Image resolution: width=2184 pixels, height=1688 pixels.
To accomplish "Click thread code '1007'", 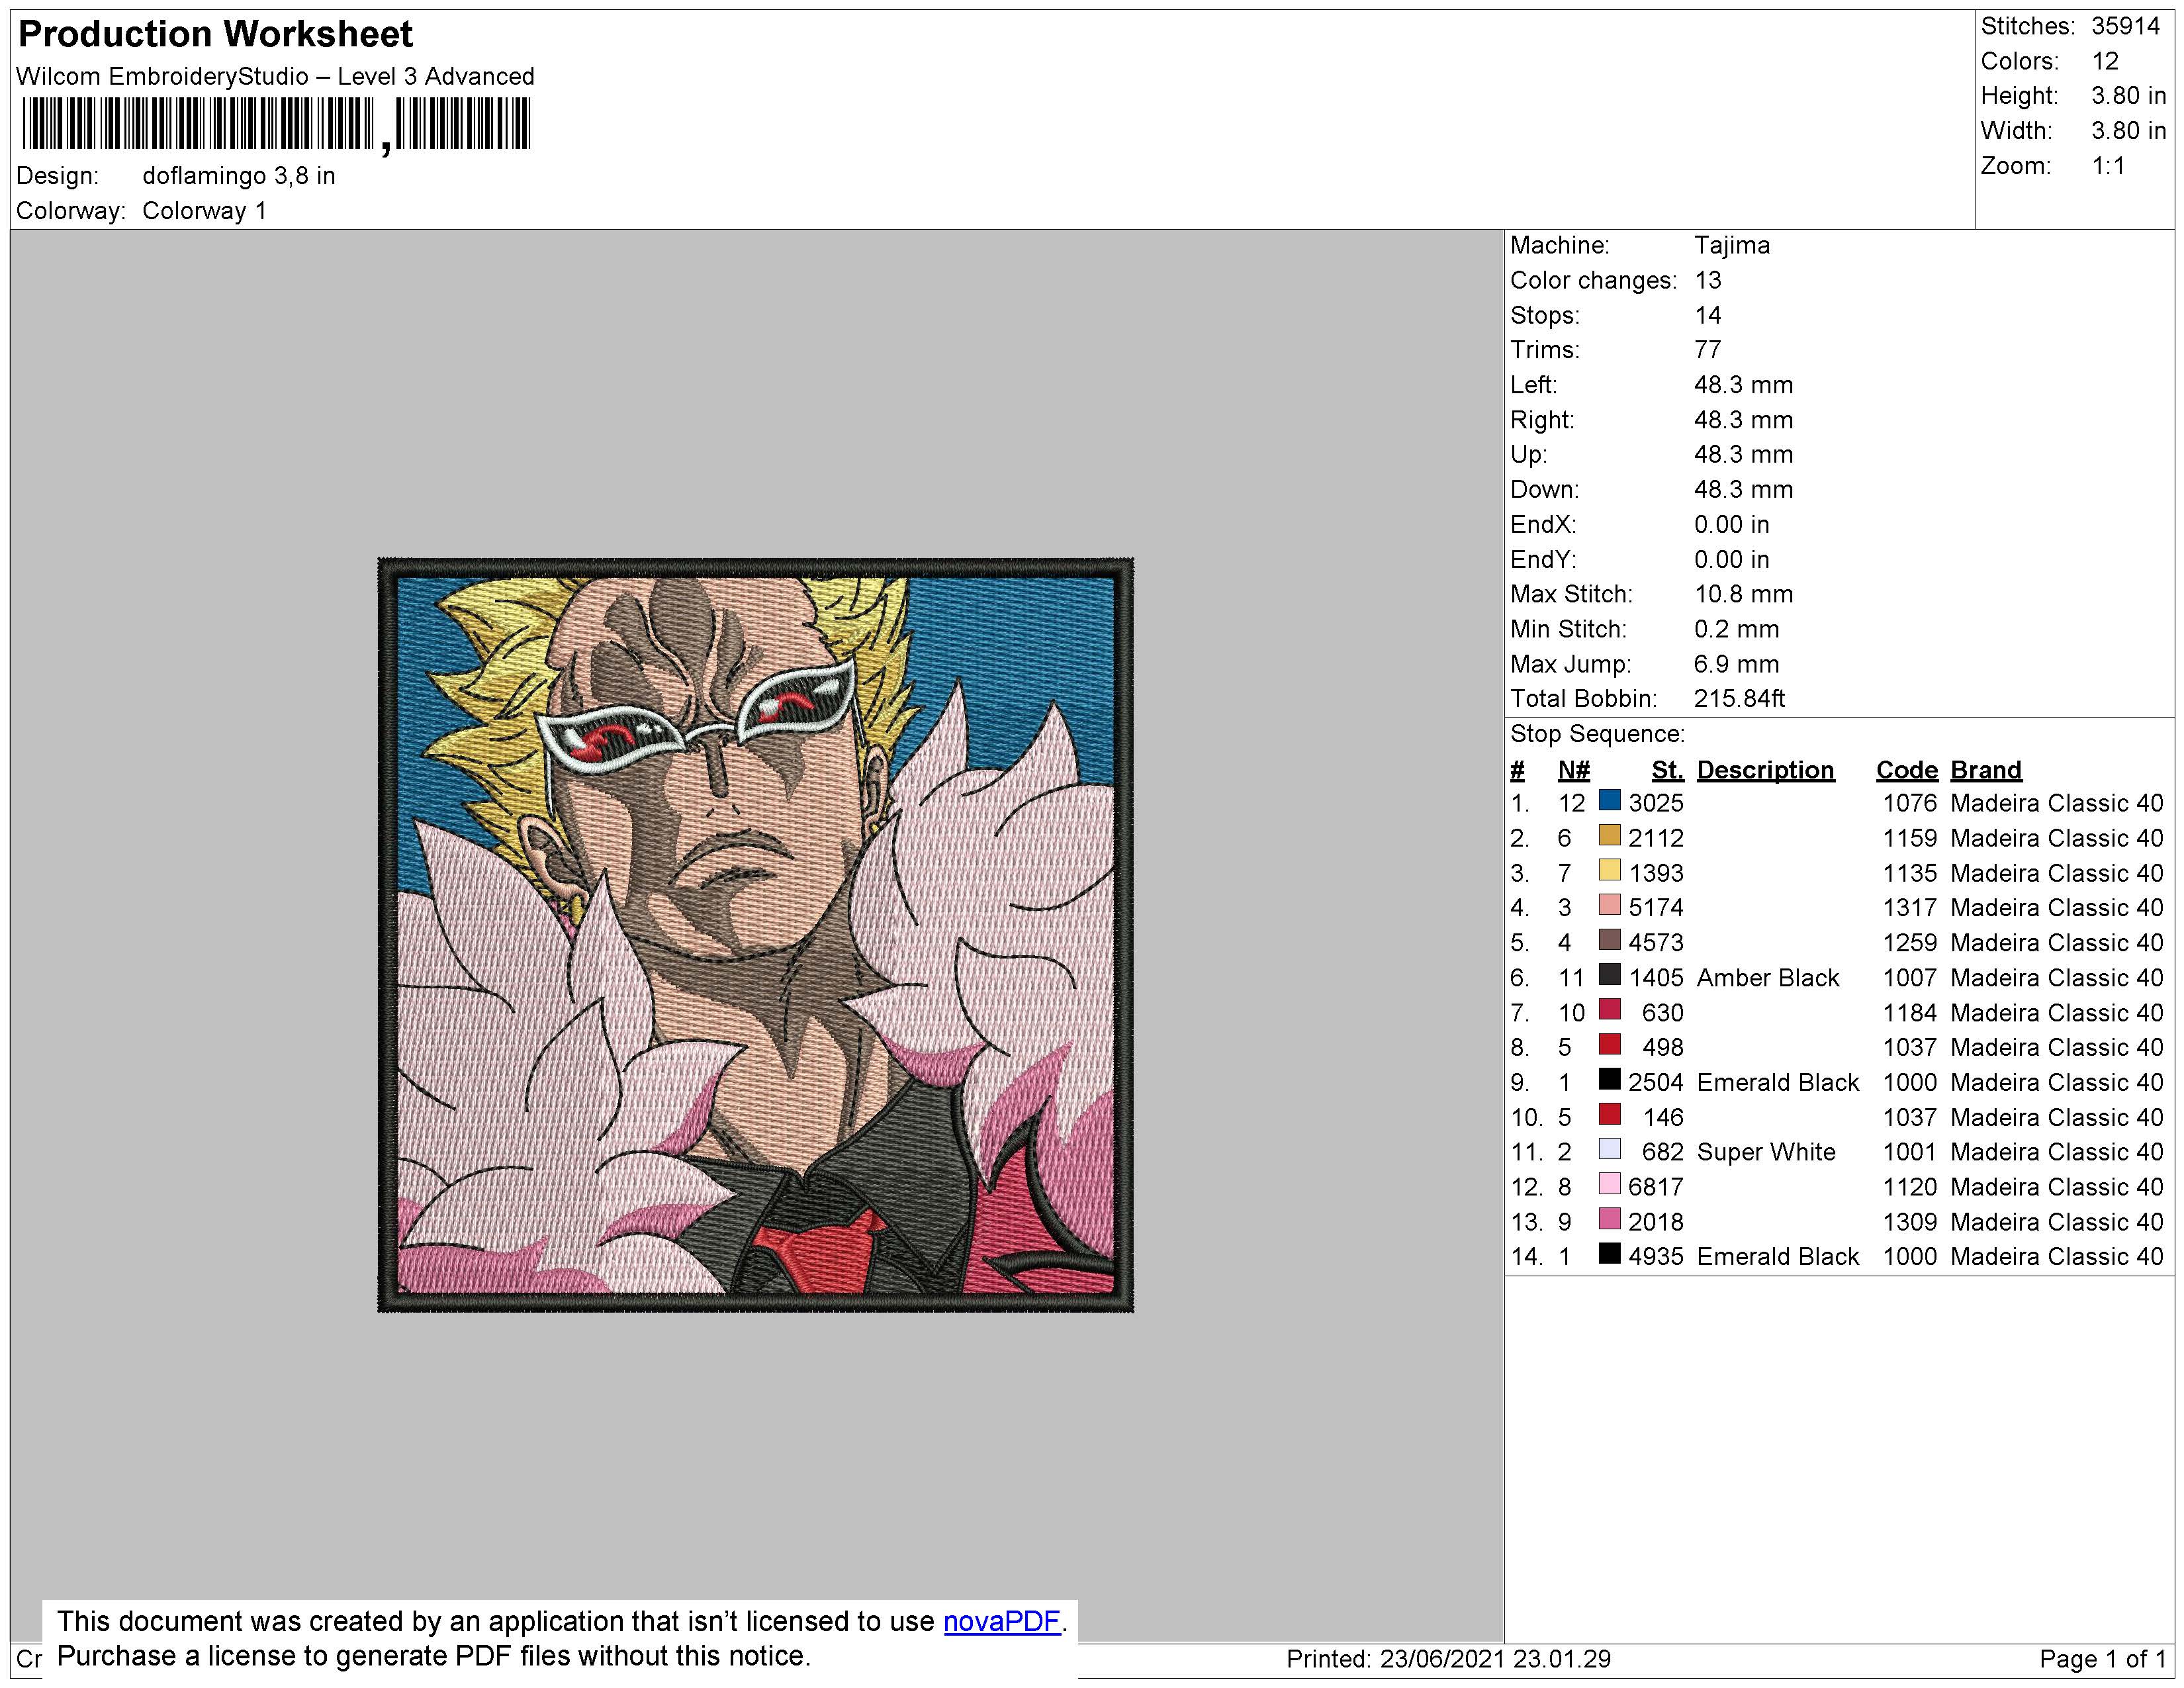I will 1910,978.
